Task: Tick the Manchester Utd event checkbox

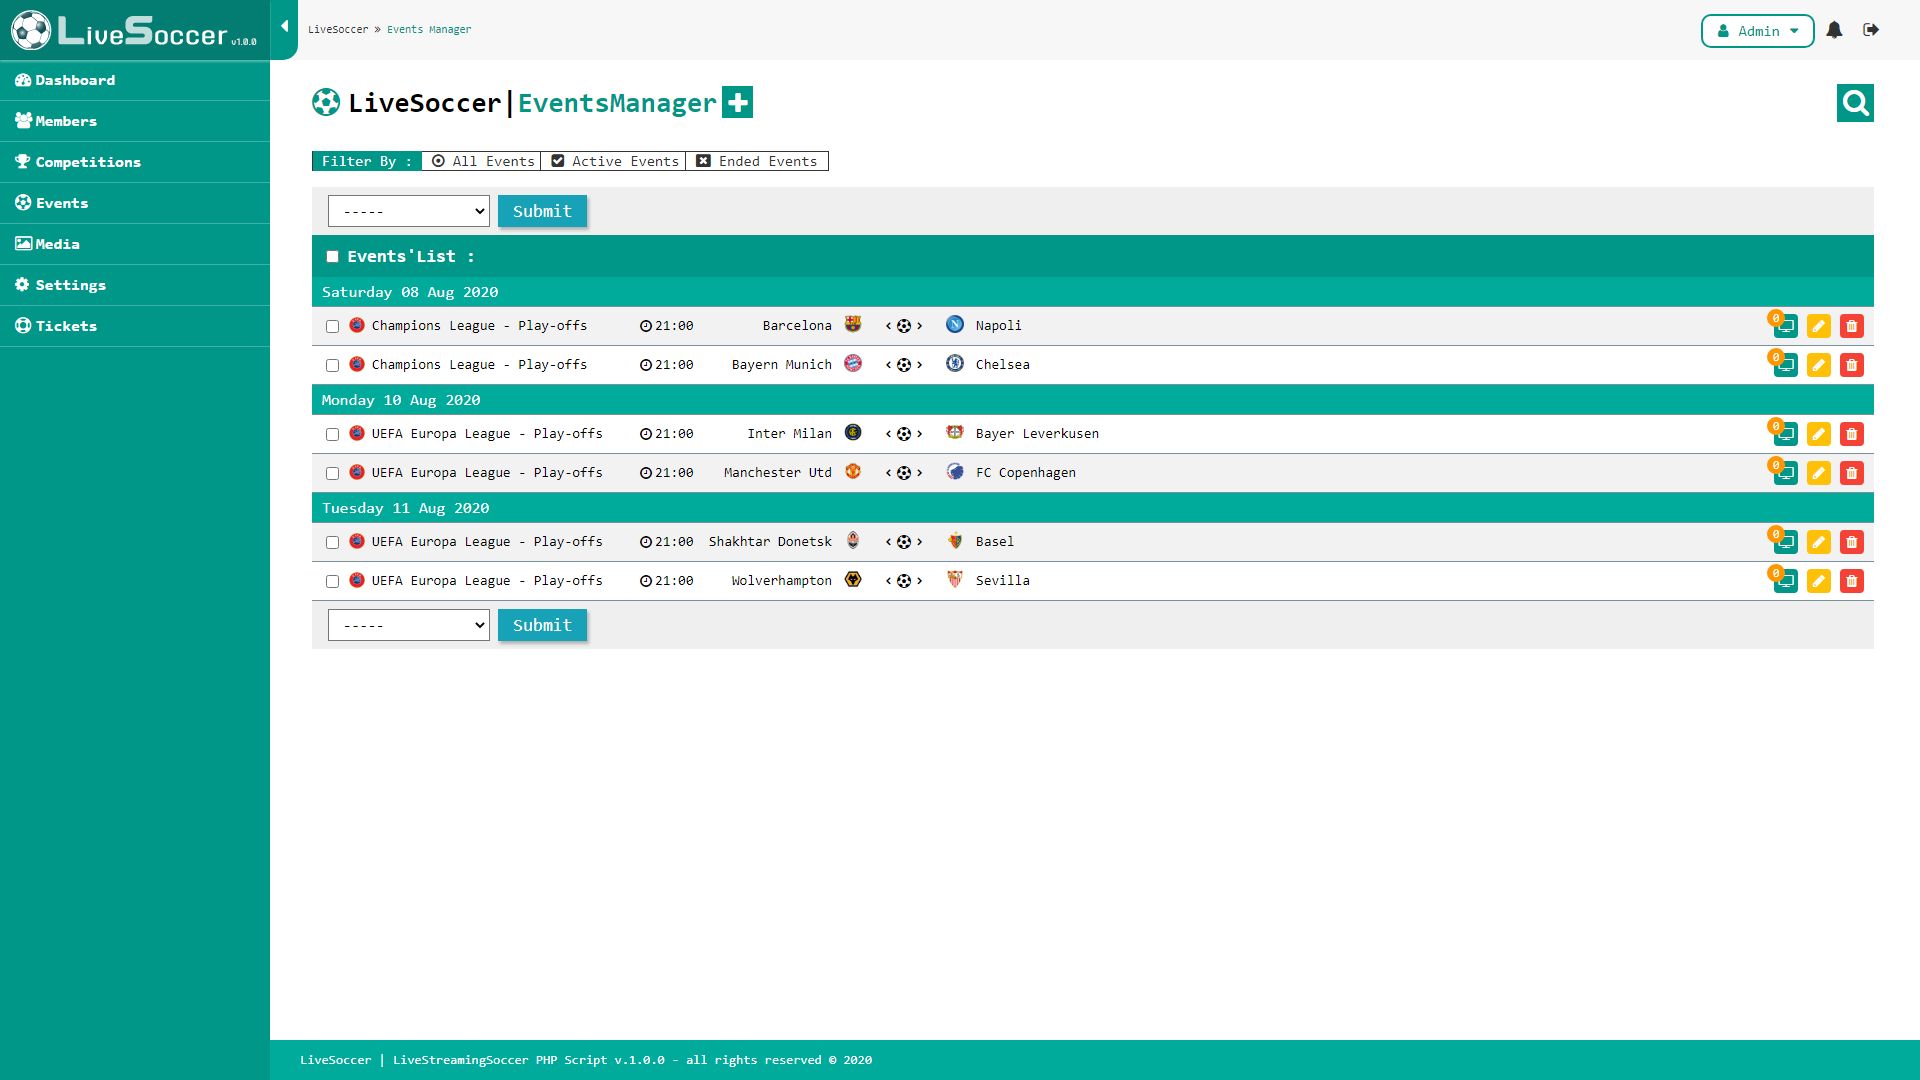Action: click(x=332, y=473)
